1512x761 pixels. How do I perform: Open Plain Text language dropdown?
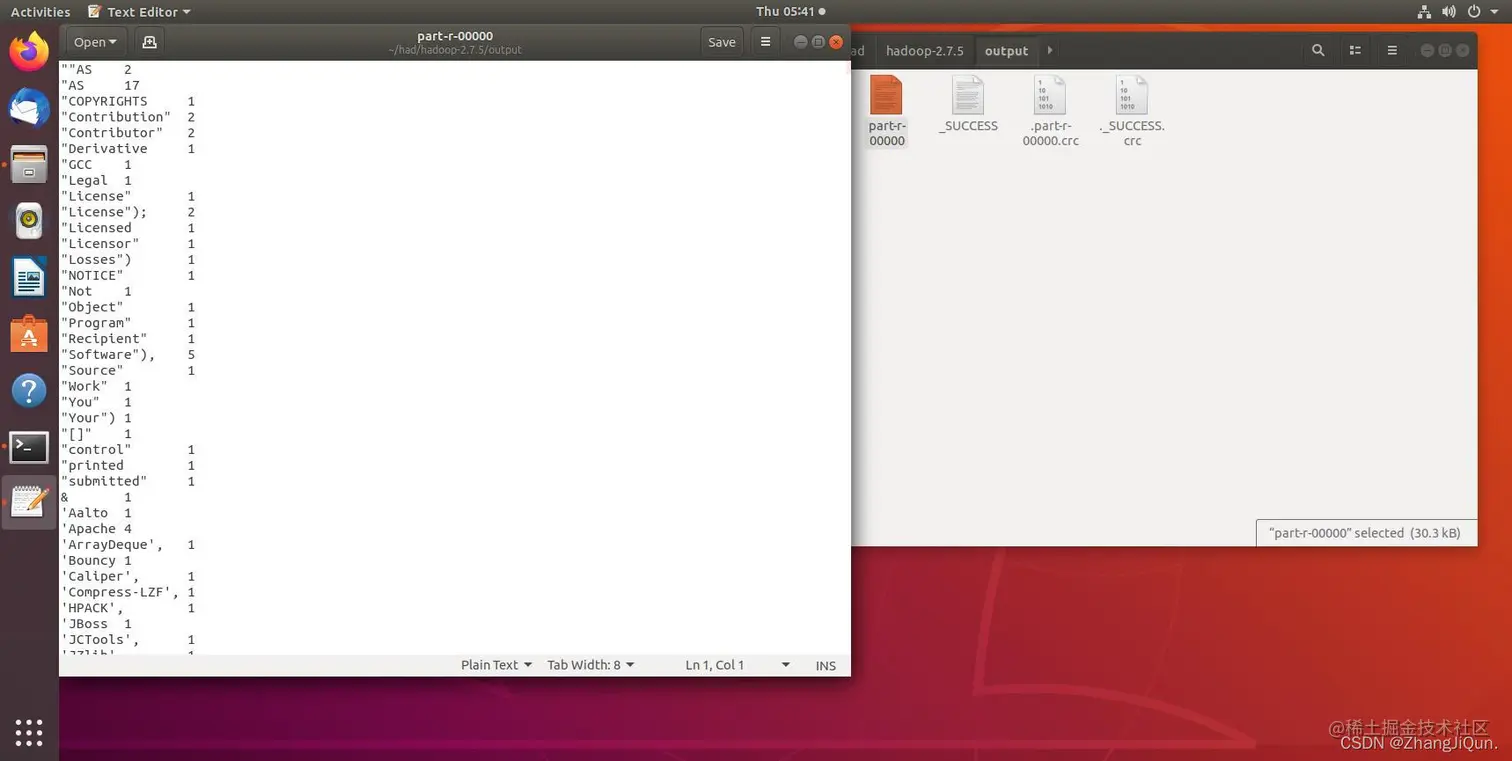click(x=496, y=665)
